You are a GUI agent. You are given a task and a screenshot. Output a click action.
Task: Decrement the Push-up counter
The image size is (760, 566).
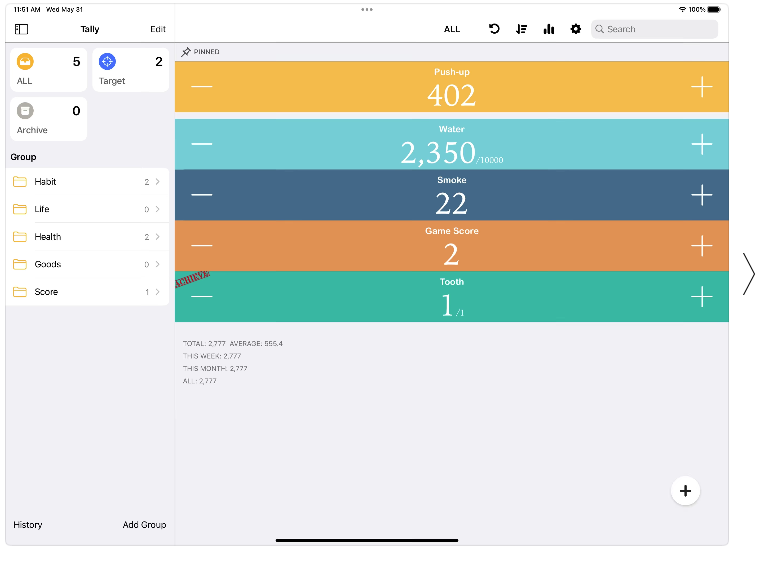[x=202, y=87]
